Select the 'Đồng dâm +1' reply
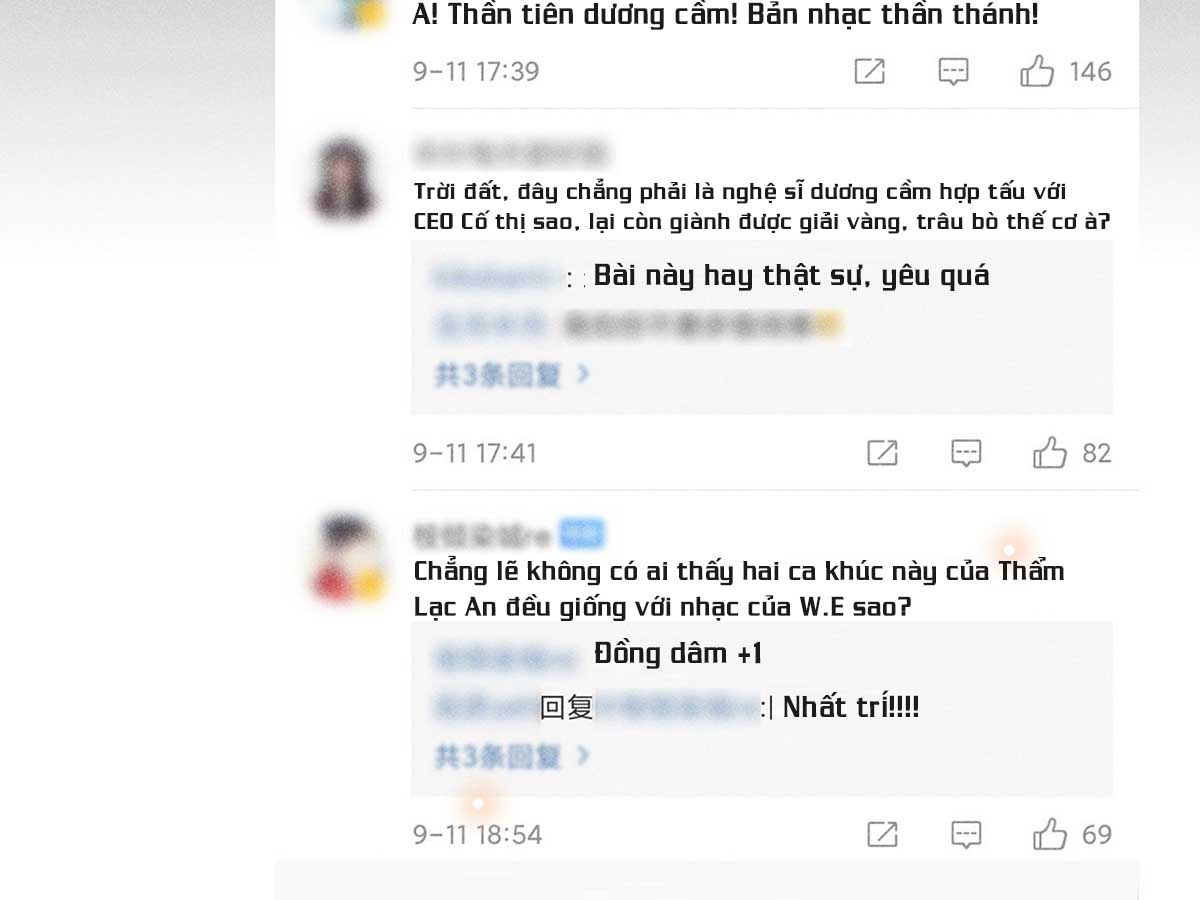 tap(678, 654)
